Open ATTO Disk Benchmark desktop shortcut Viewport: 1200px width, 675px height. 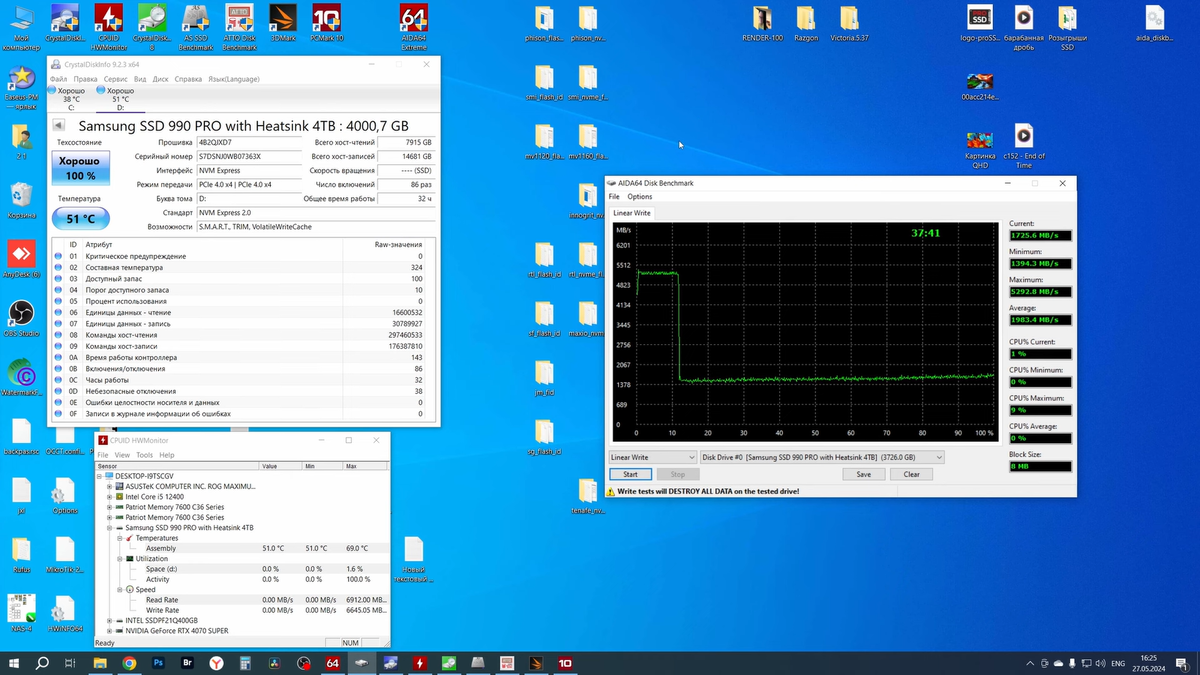[239, 27]
